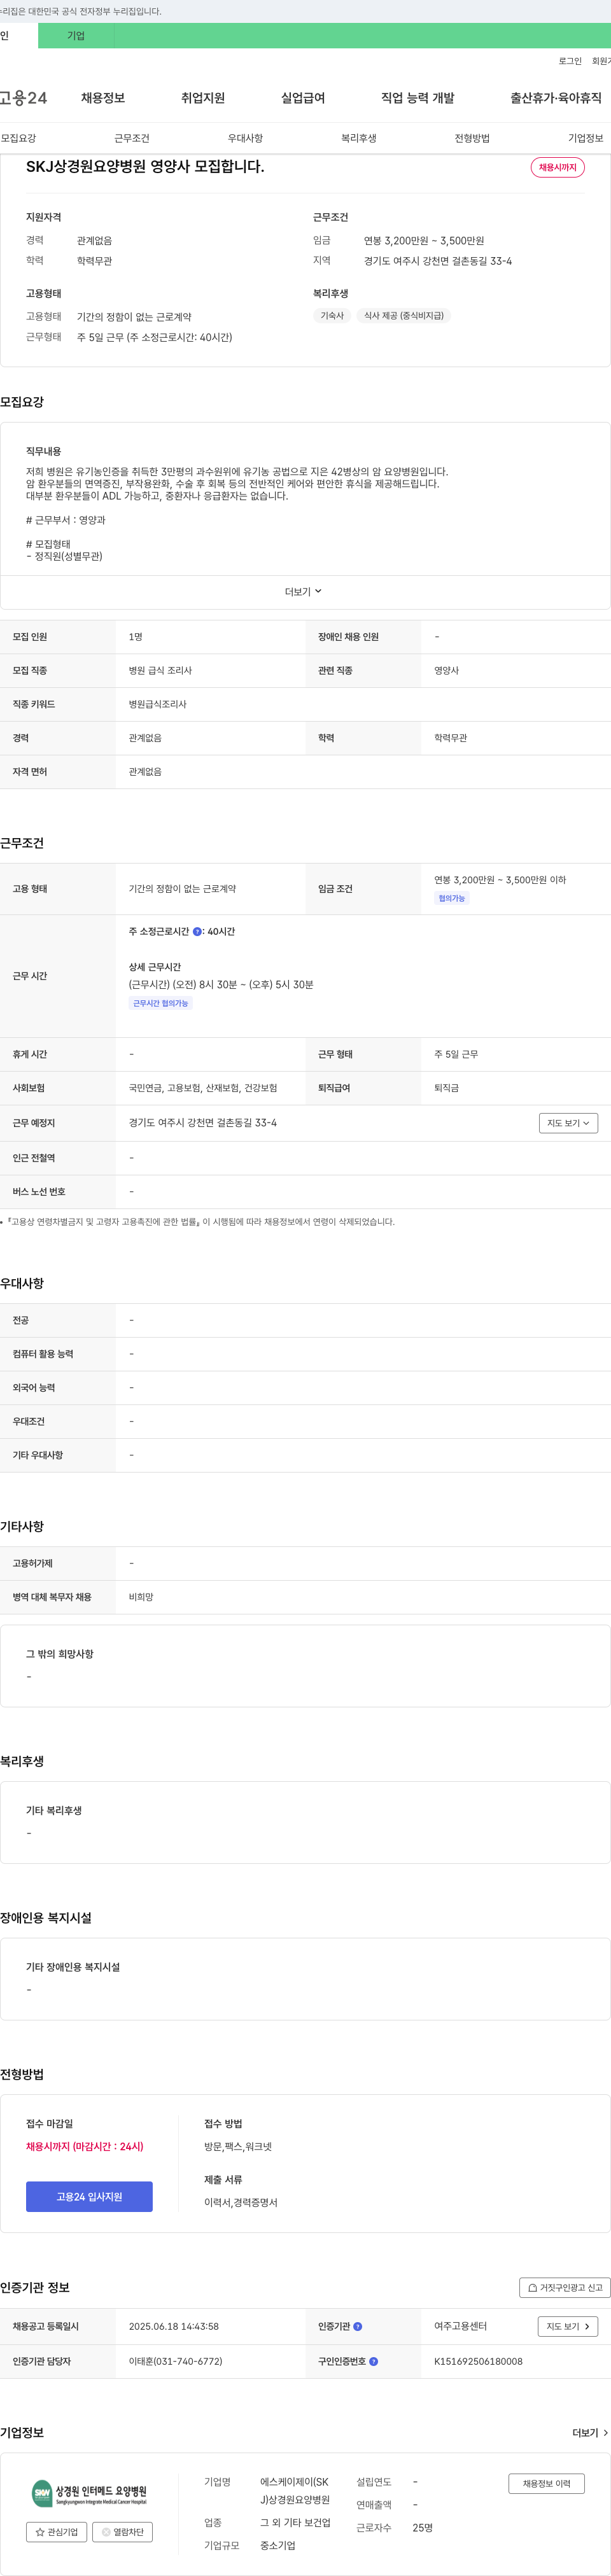The width and height of the screenshot is (611, 2576).
Task: Jump to 우대사항 section tab
Action: [245, 138]
